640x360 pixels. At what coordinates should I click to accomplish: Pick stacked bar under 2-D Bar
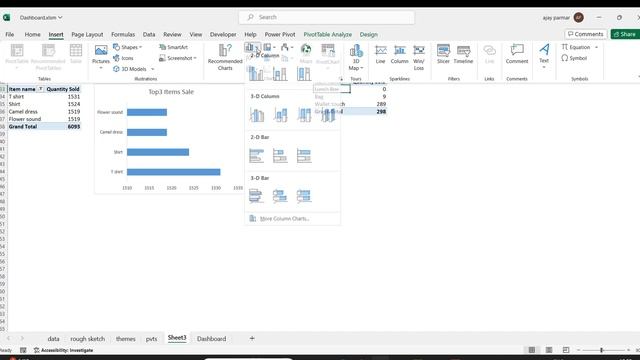tap(280, 156)
